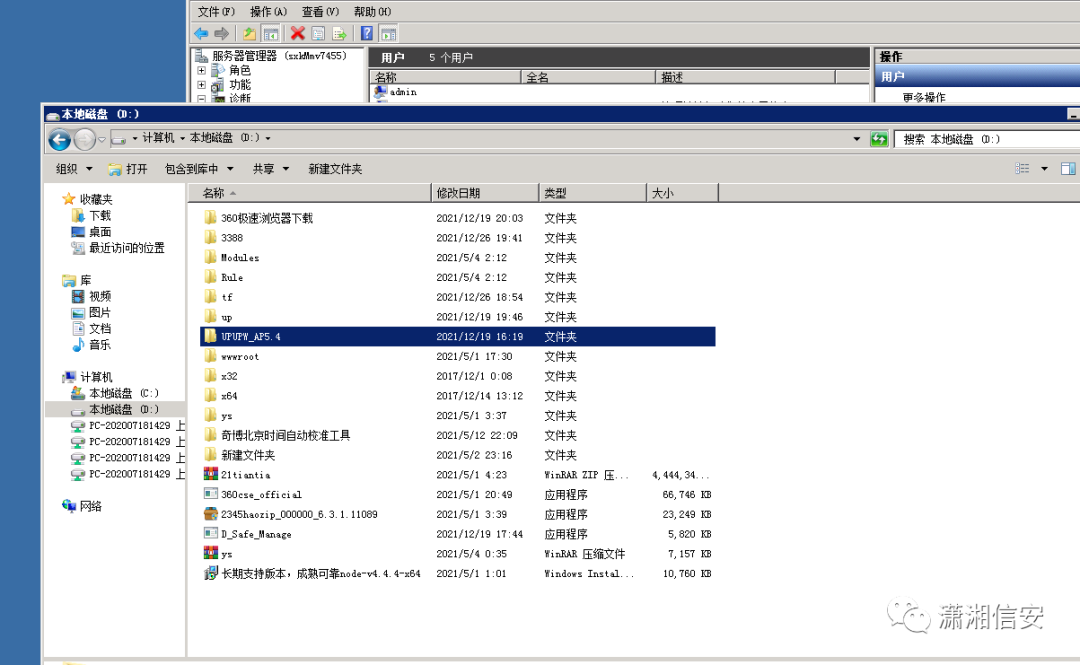Viewport: 1080px width, 665px height.
Task: Click the Explorer back arrow button
Action: pos(60,140)
